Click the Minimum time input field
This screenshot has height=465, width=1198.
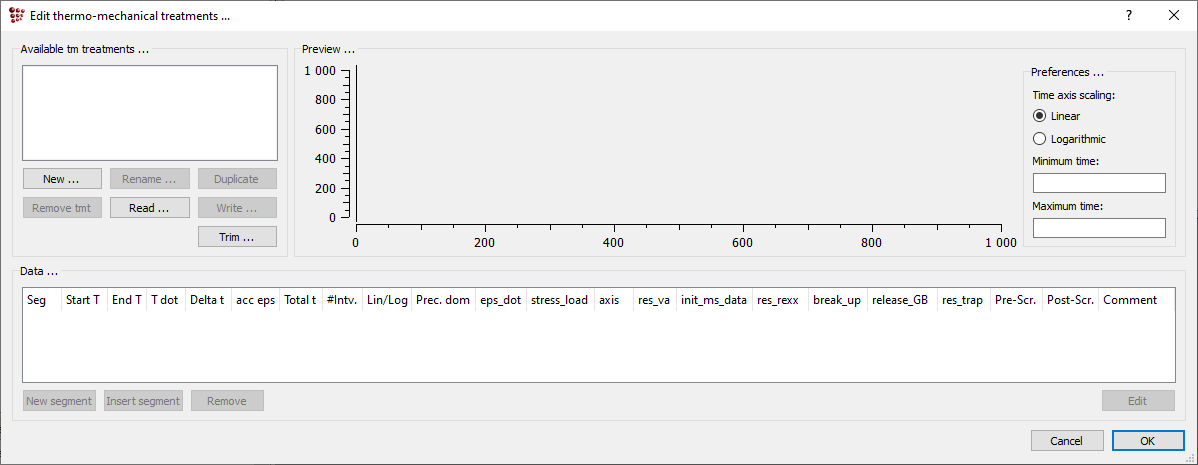pos(1099,183)
